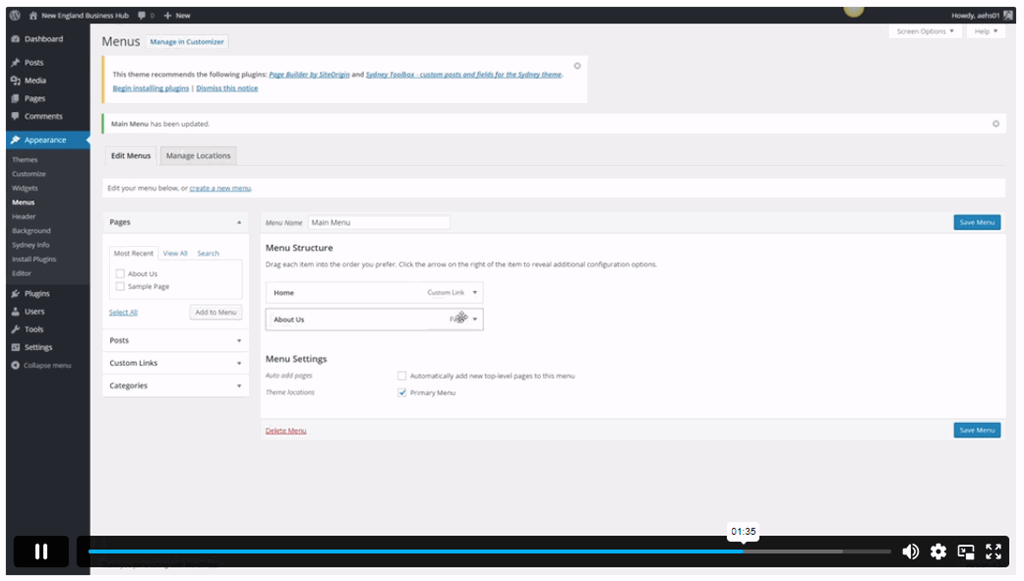The image size is (1024, 581).
Task: Click the Collapse menu arrow icon
Action: (x=16, y=366)
